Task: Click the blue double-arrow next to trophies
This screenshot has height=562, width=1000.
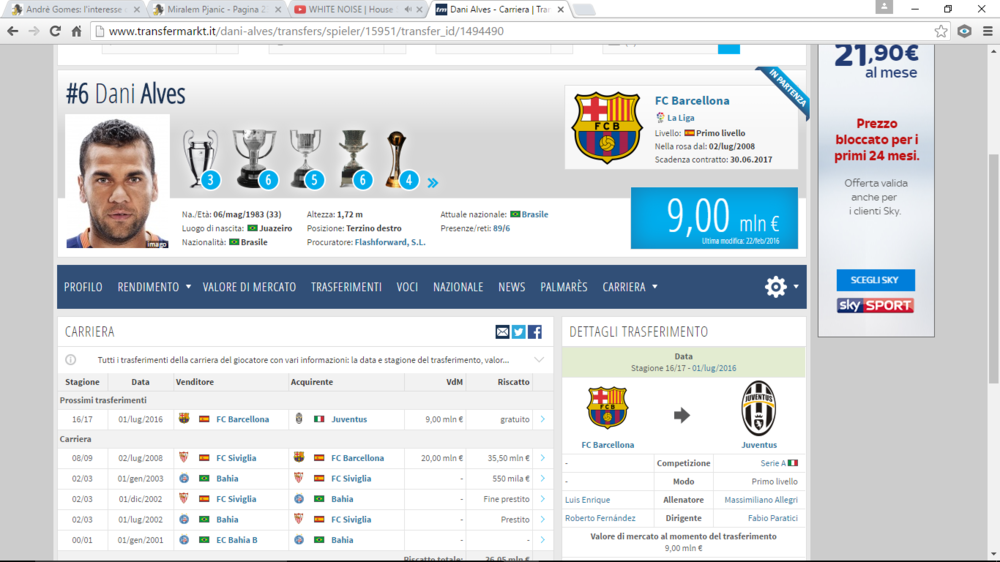Action: (x=433, y=183)
